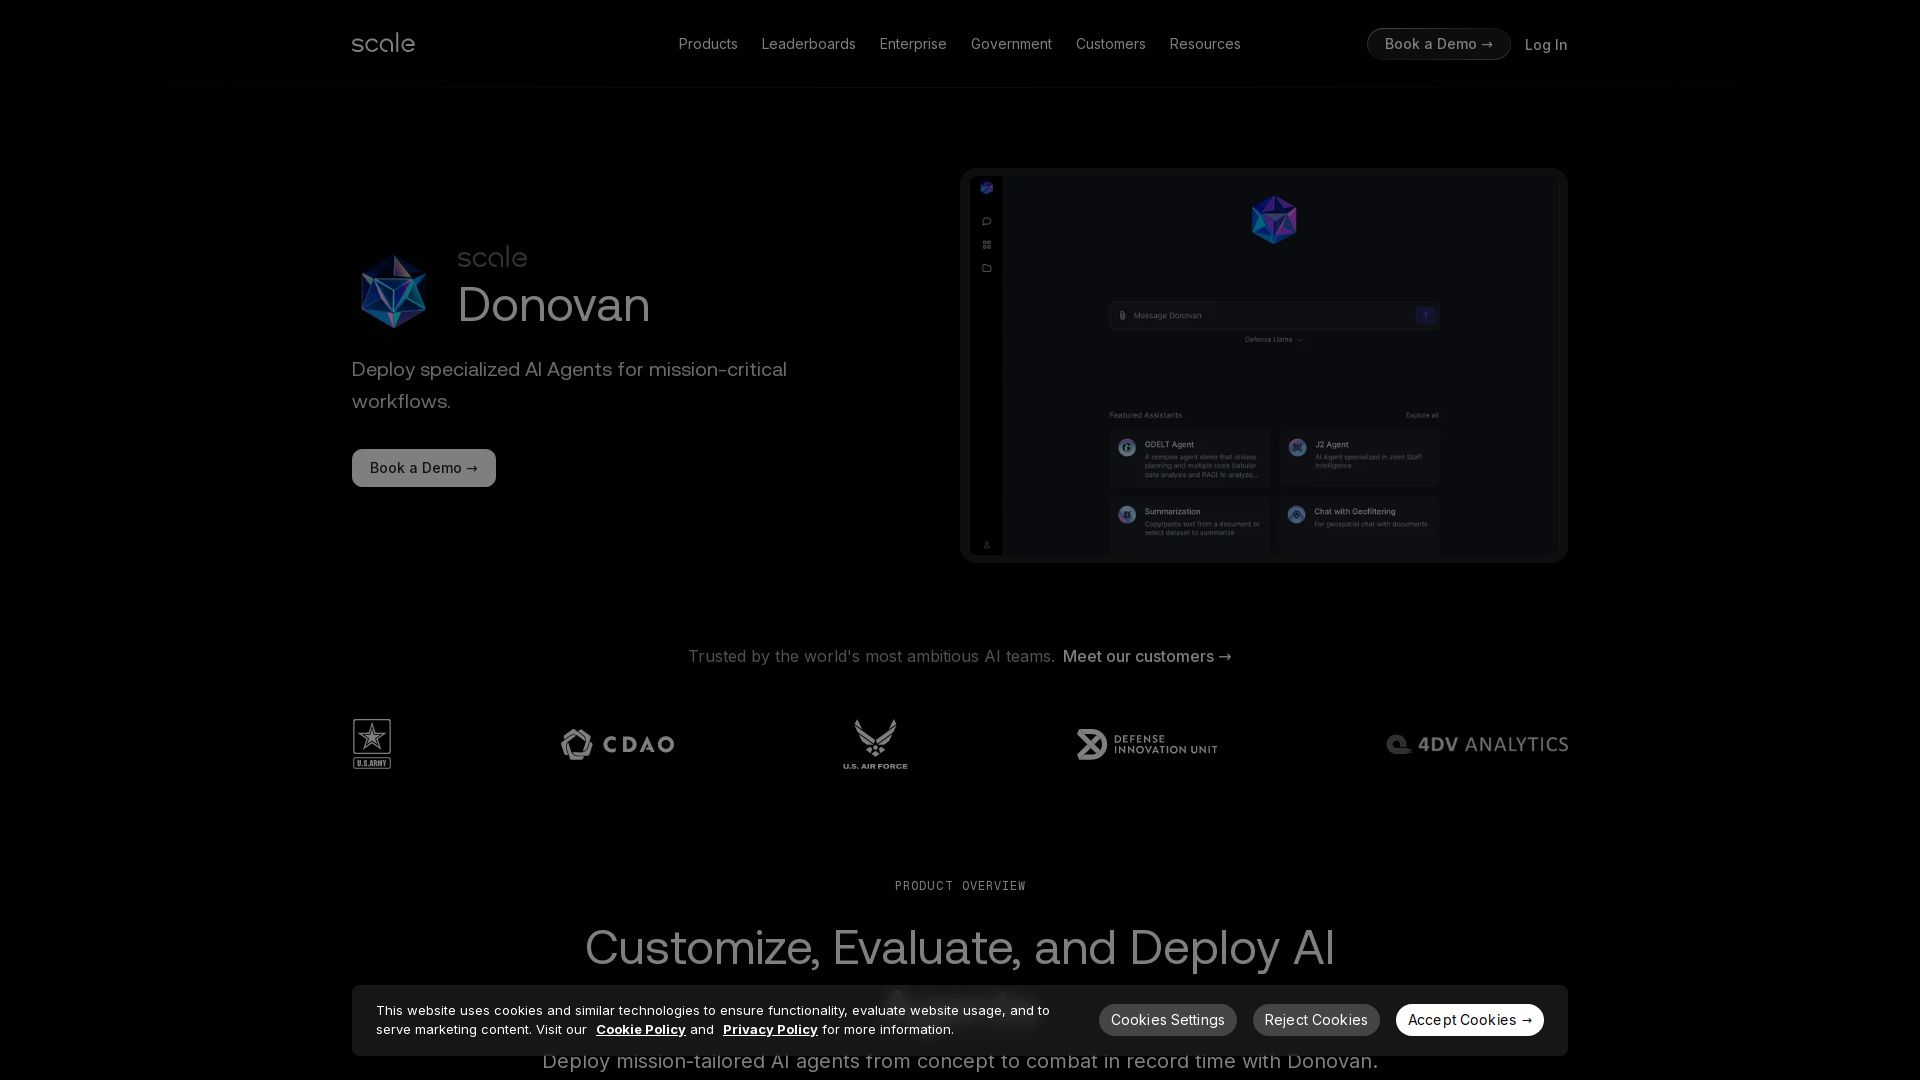Select the apps grid icon in the sidebar

pyautogui.click(x=987, y=244)
